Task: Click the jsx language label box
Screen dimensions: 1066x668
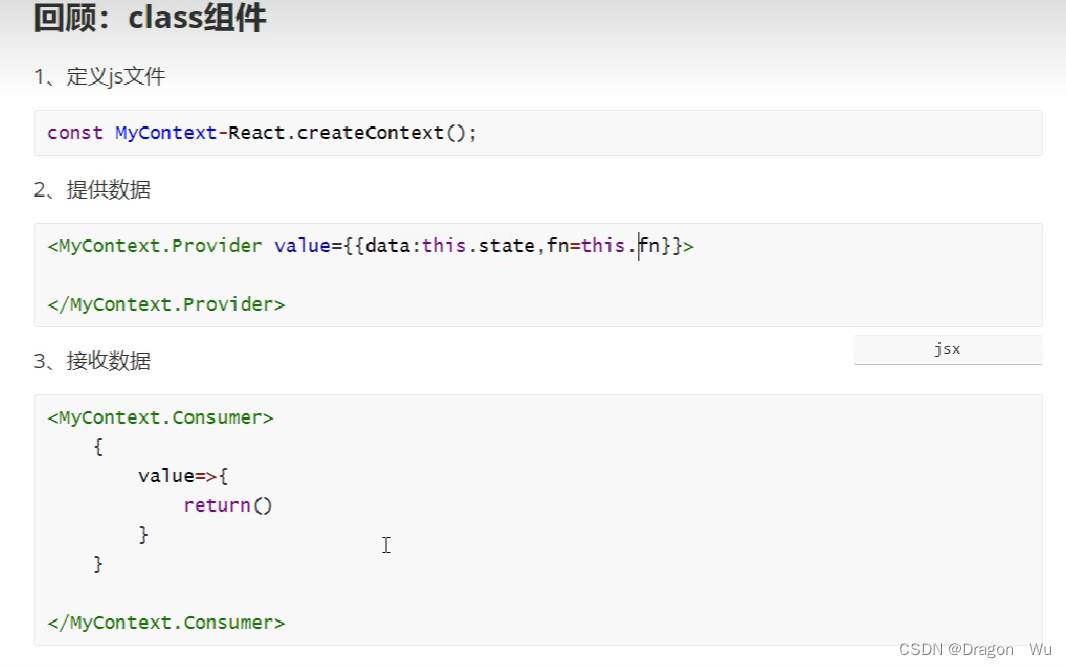Action: pos(947,349)
